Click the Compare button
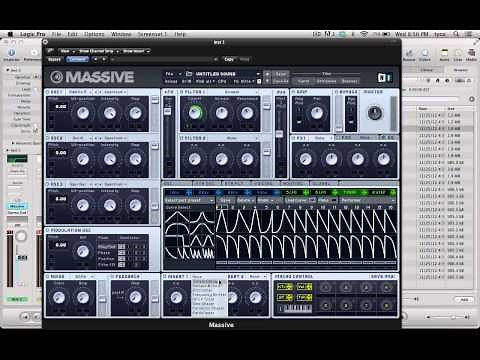The image size is (480, 360). point(77,59)
